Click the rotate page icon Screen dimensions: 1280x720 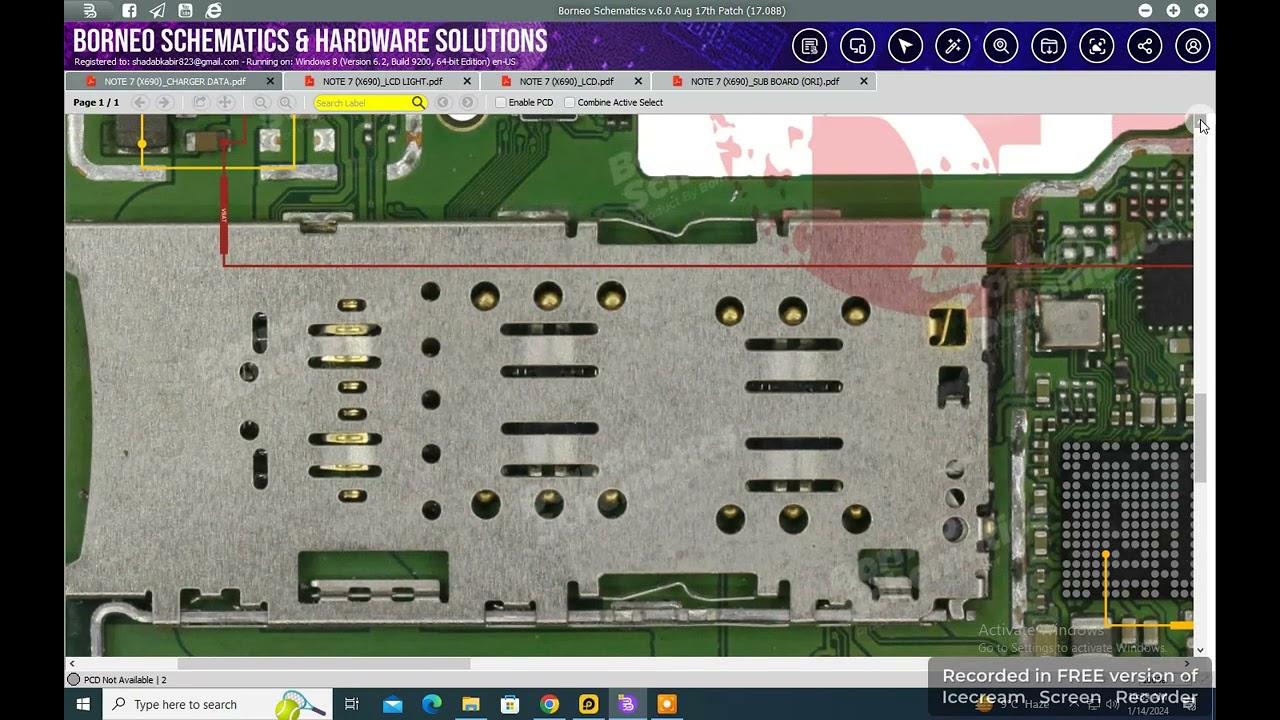(200, 102)
